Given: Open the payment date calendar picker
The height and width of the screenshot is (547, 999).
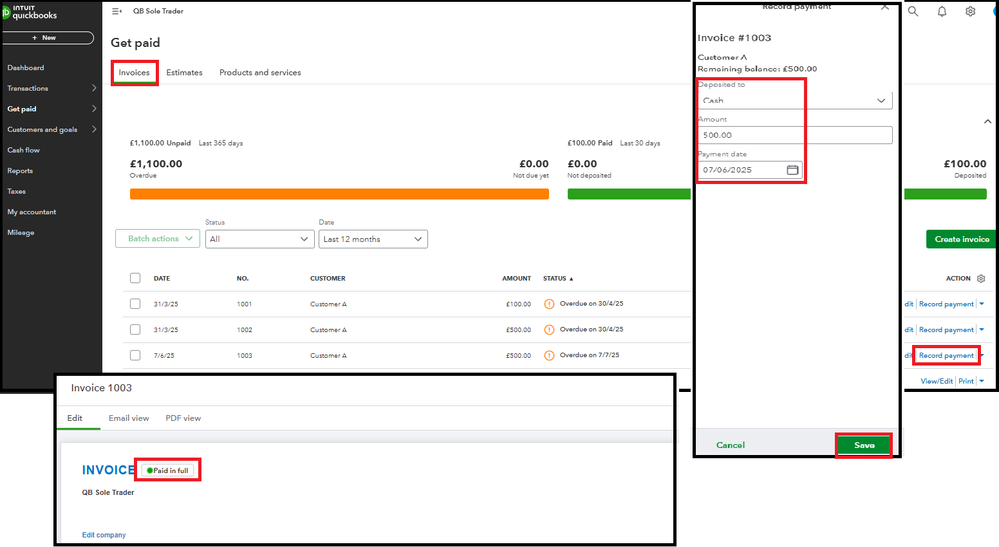Looking at the screenshot, I should point(792,170).
